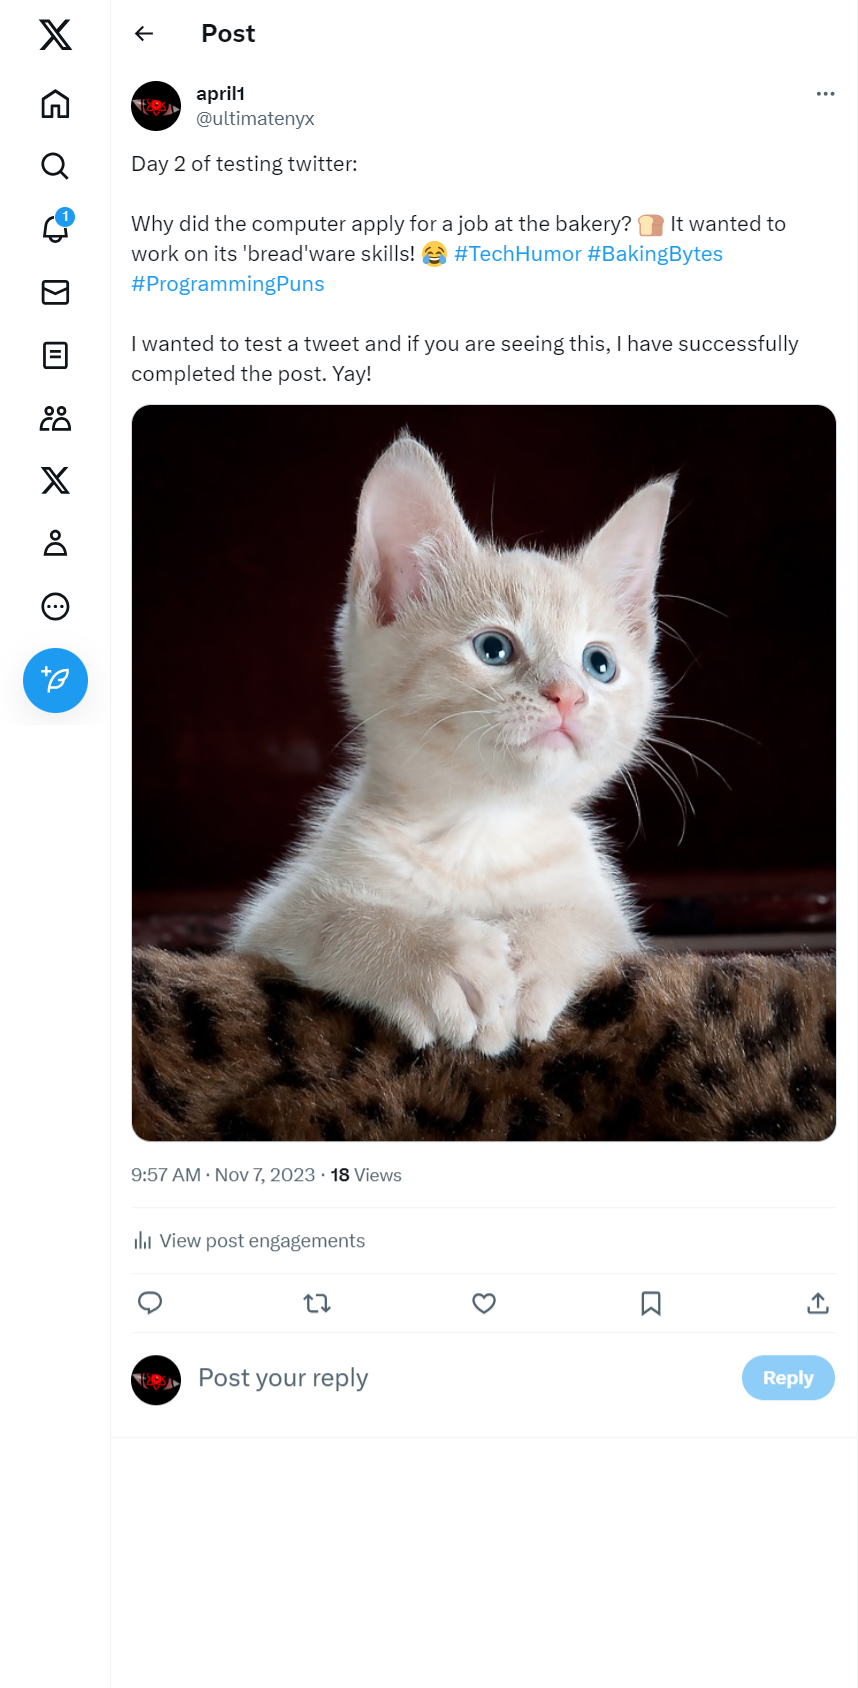Click the Post your reply field

point(283,1377)
